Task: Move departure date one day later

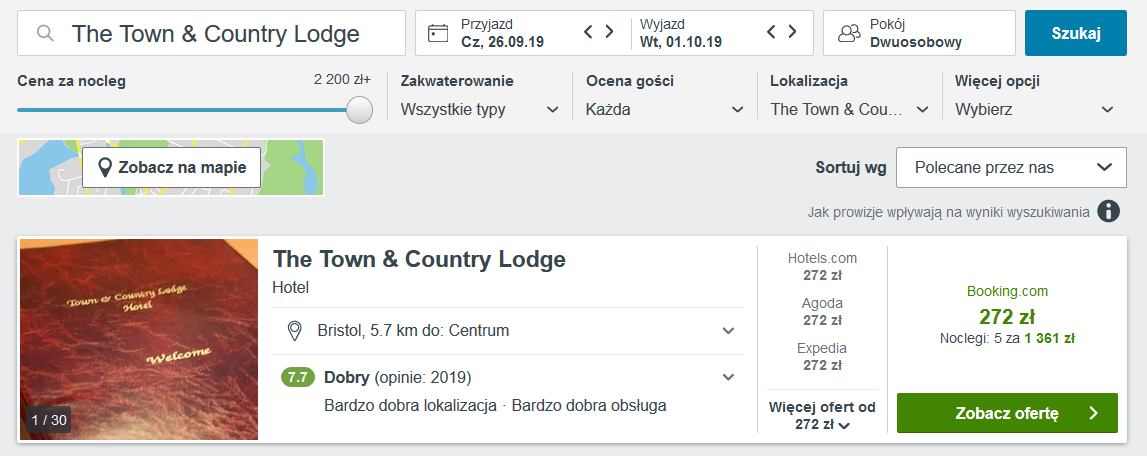Action: (792, 31)
